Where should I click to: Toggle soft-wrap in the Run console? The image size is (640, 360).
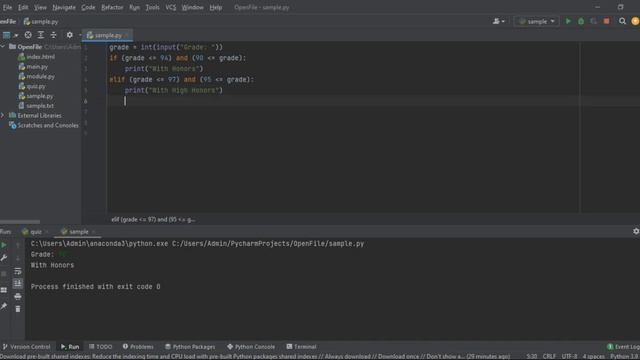pyautogui.click(x=18, y=271)
